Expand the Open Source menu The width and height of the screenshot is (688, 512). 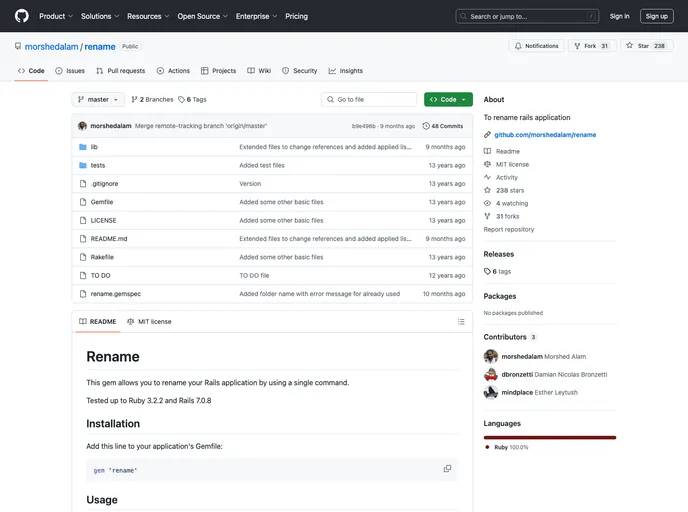coord(202,16)
